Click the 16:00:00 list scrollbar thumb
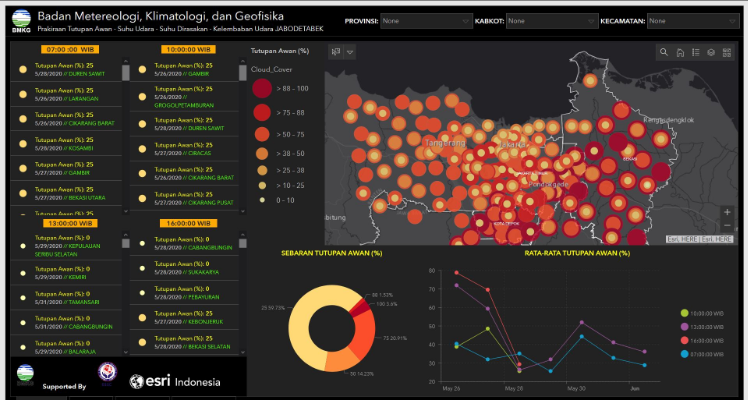 pyautogui.click(x=243, y=243)
